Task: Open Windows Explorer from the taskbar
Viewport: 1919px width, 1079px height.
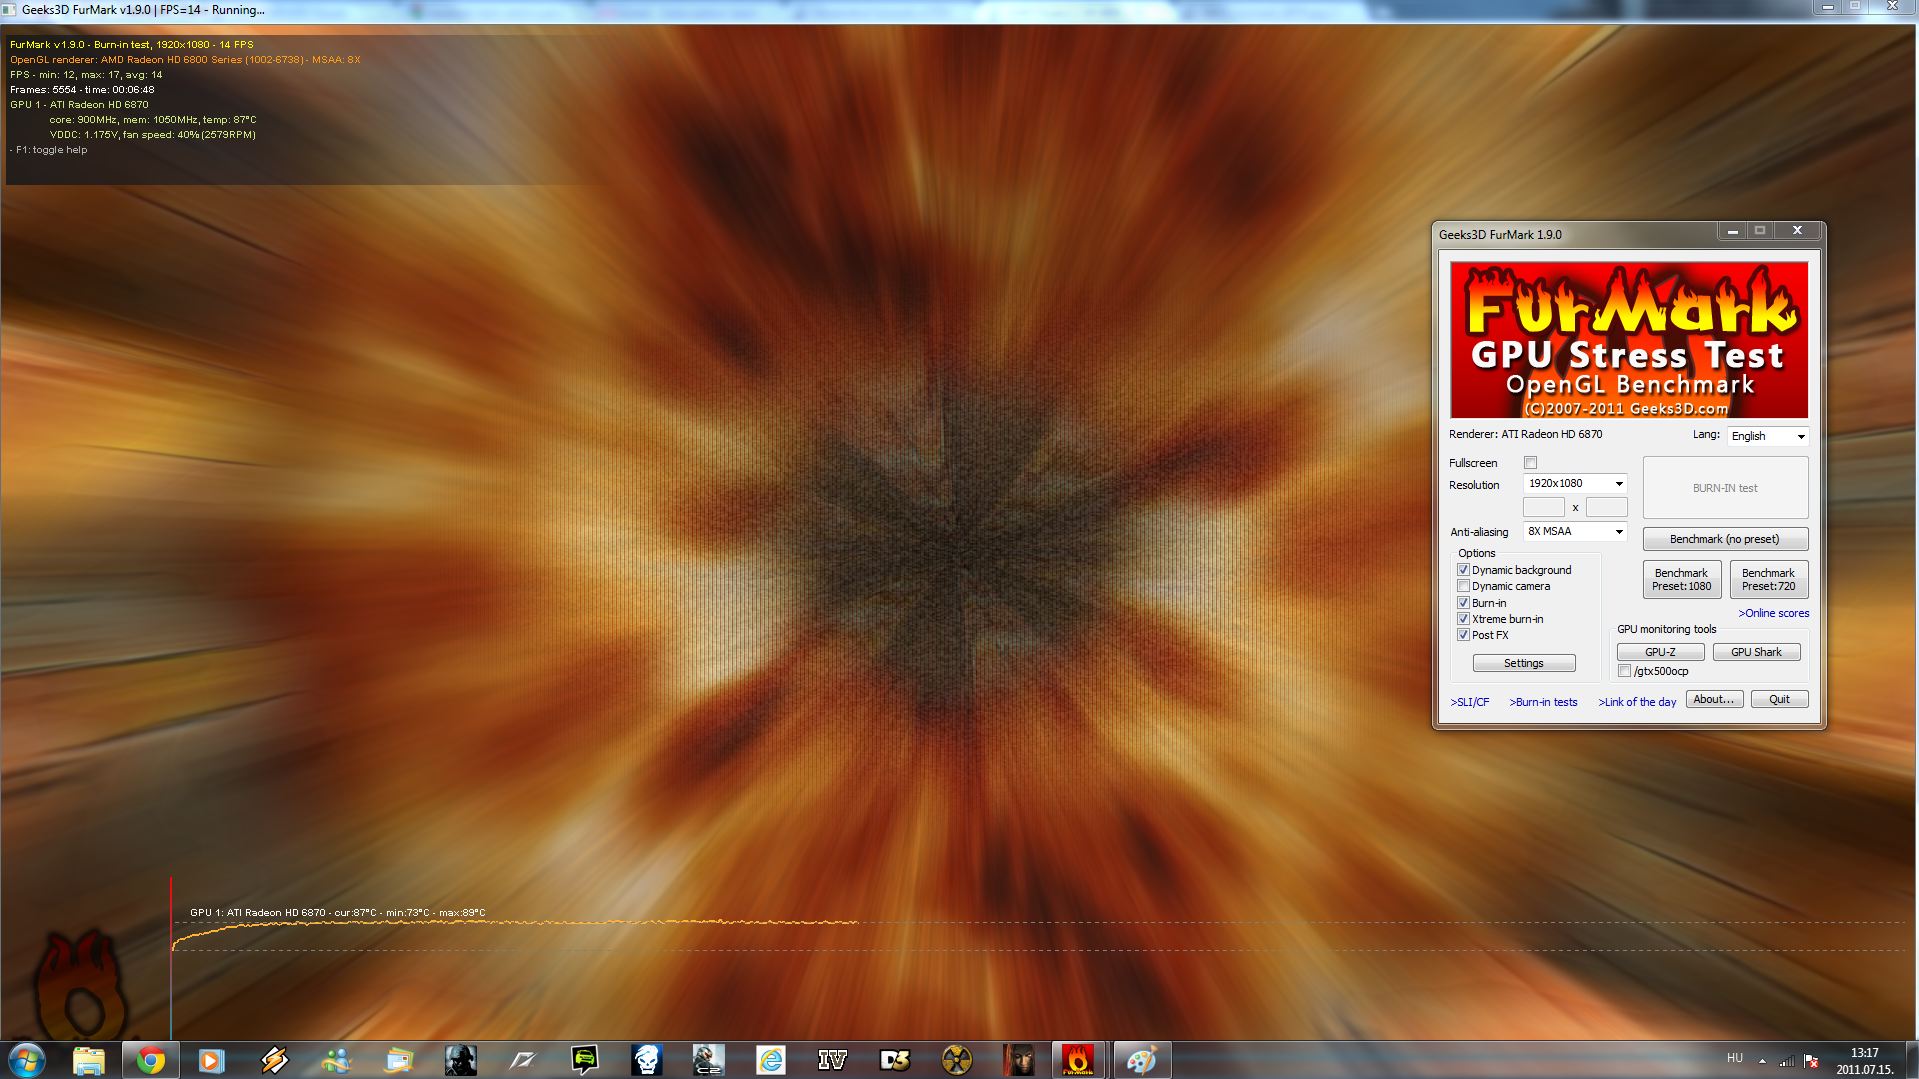Action: [x=89, y=1060]
